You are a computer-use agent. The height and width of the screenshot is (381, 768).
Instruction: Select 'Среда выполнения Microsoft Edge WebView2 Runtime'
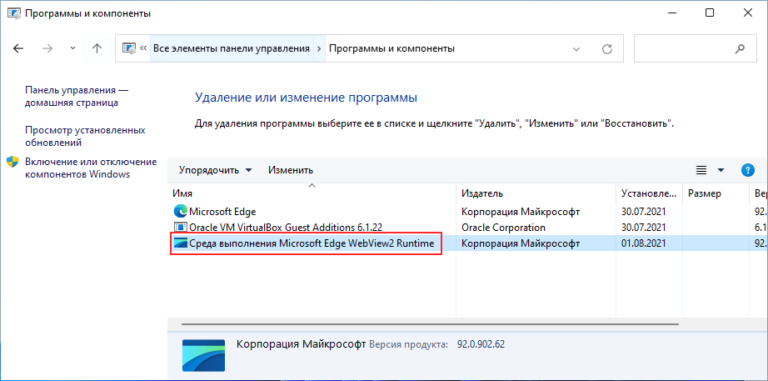point(312,243)
